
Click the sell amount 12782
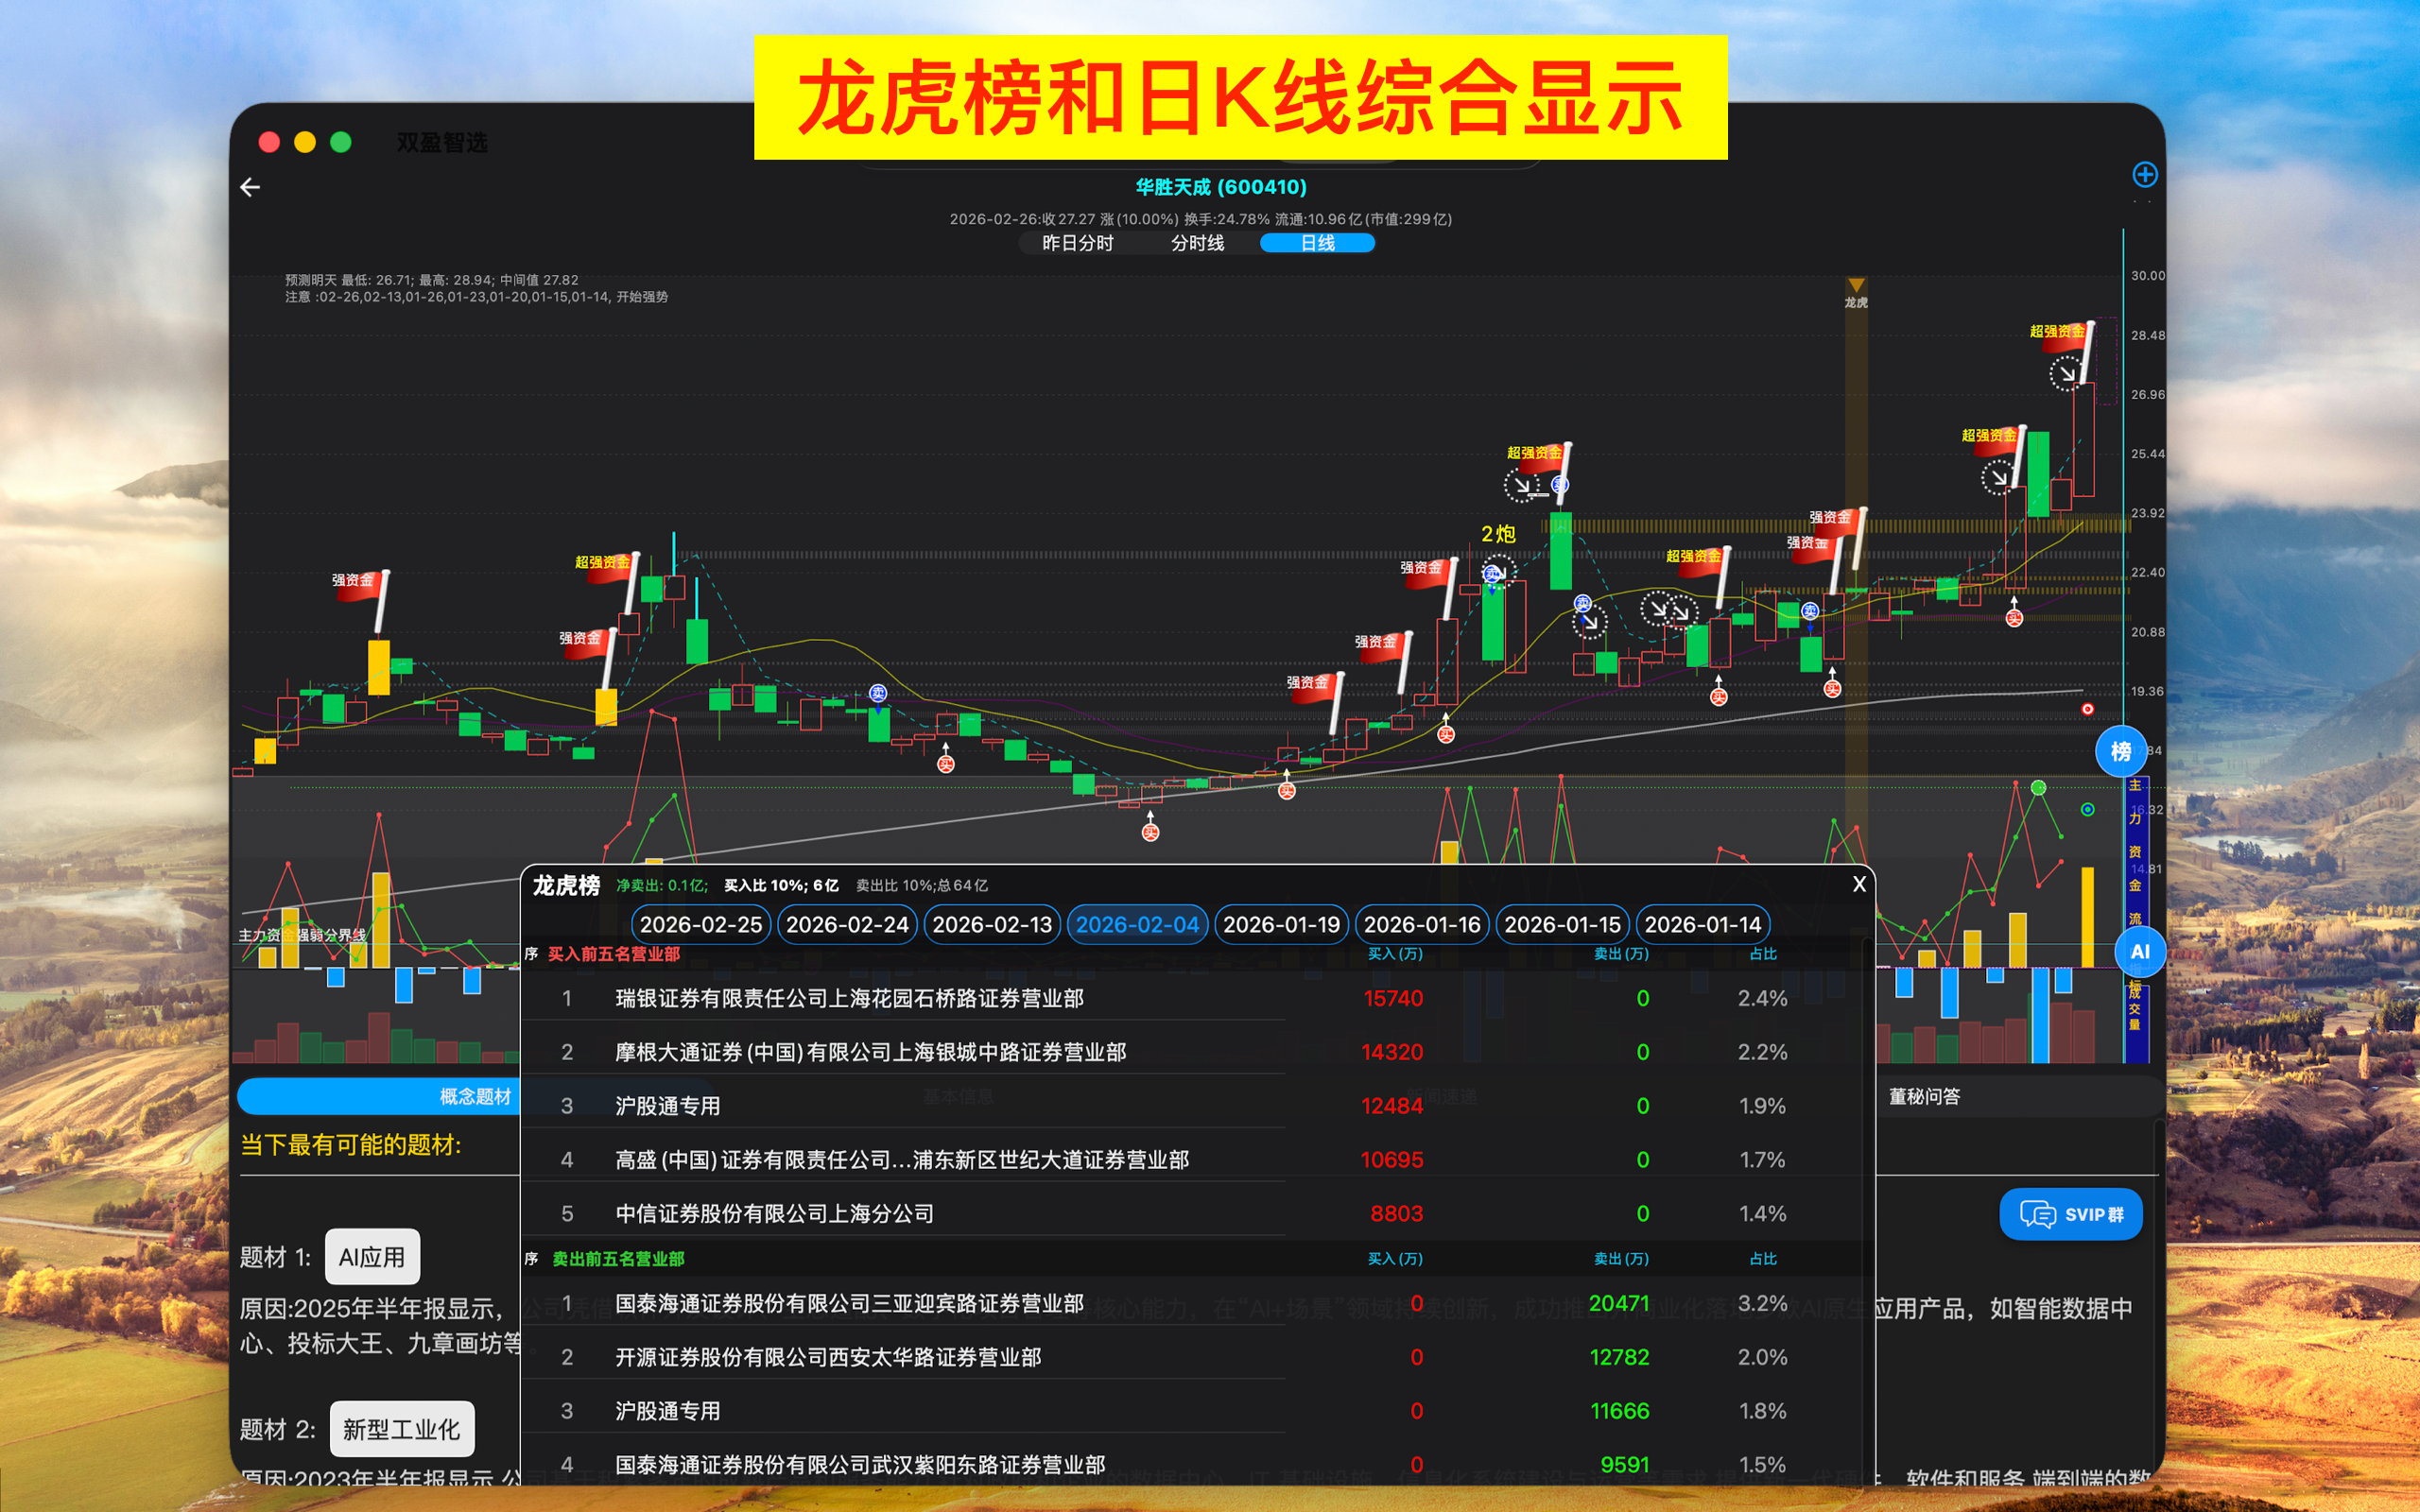pyautogui.click(x=1619, y=1357)
